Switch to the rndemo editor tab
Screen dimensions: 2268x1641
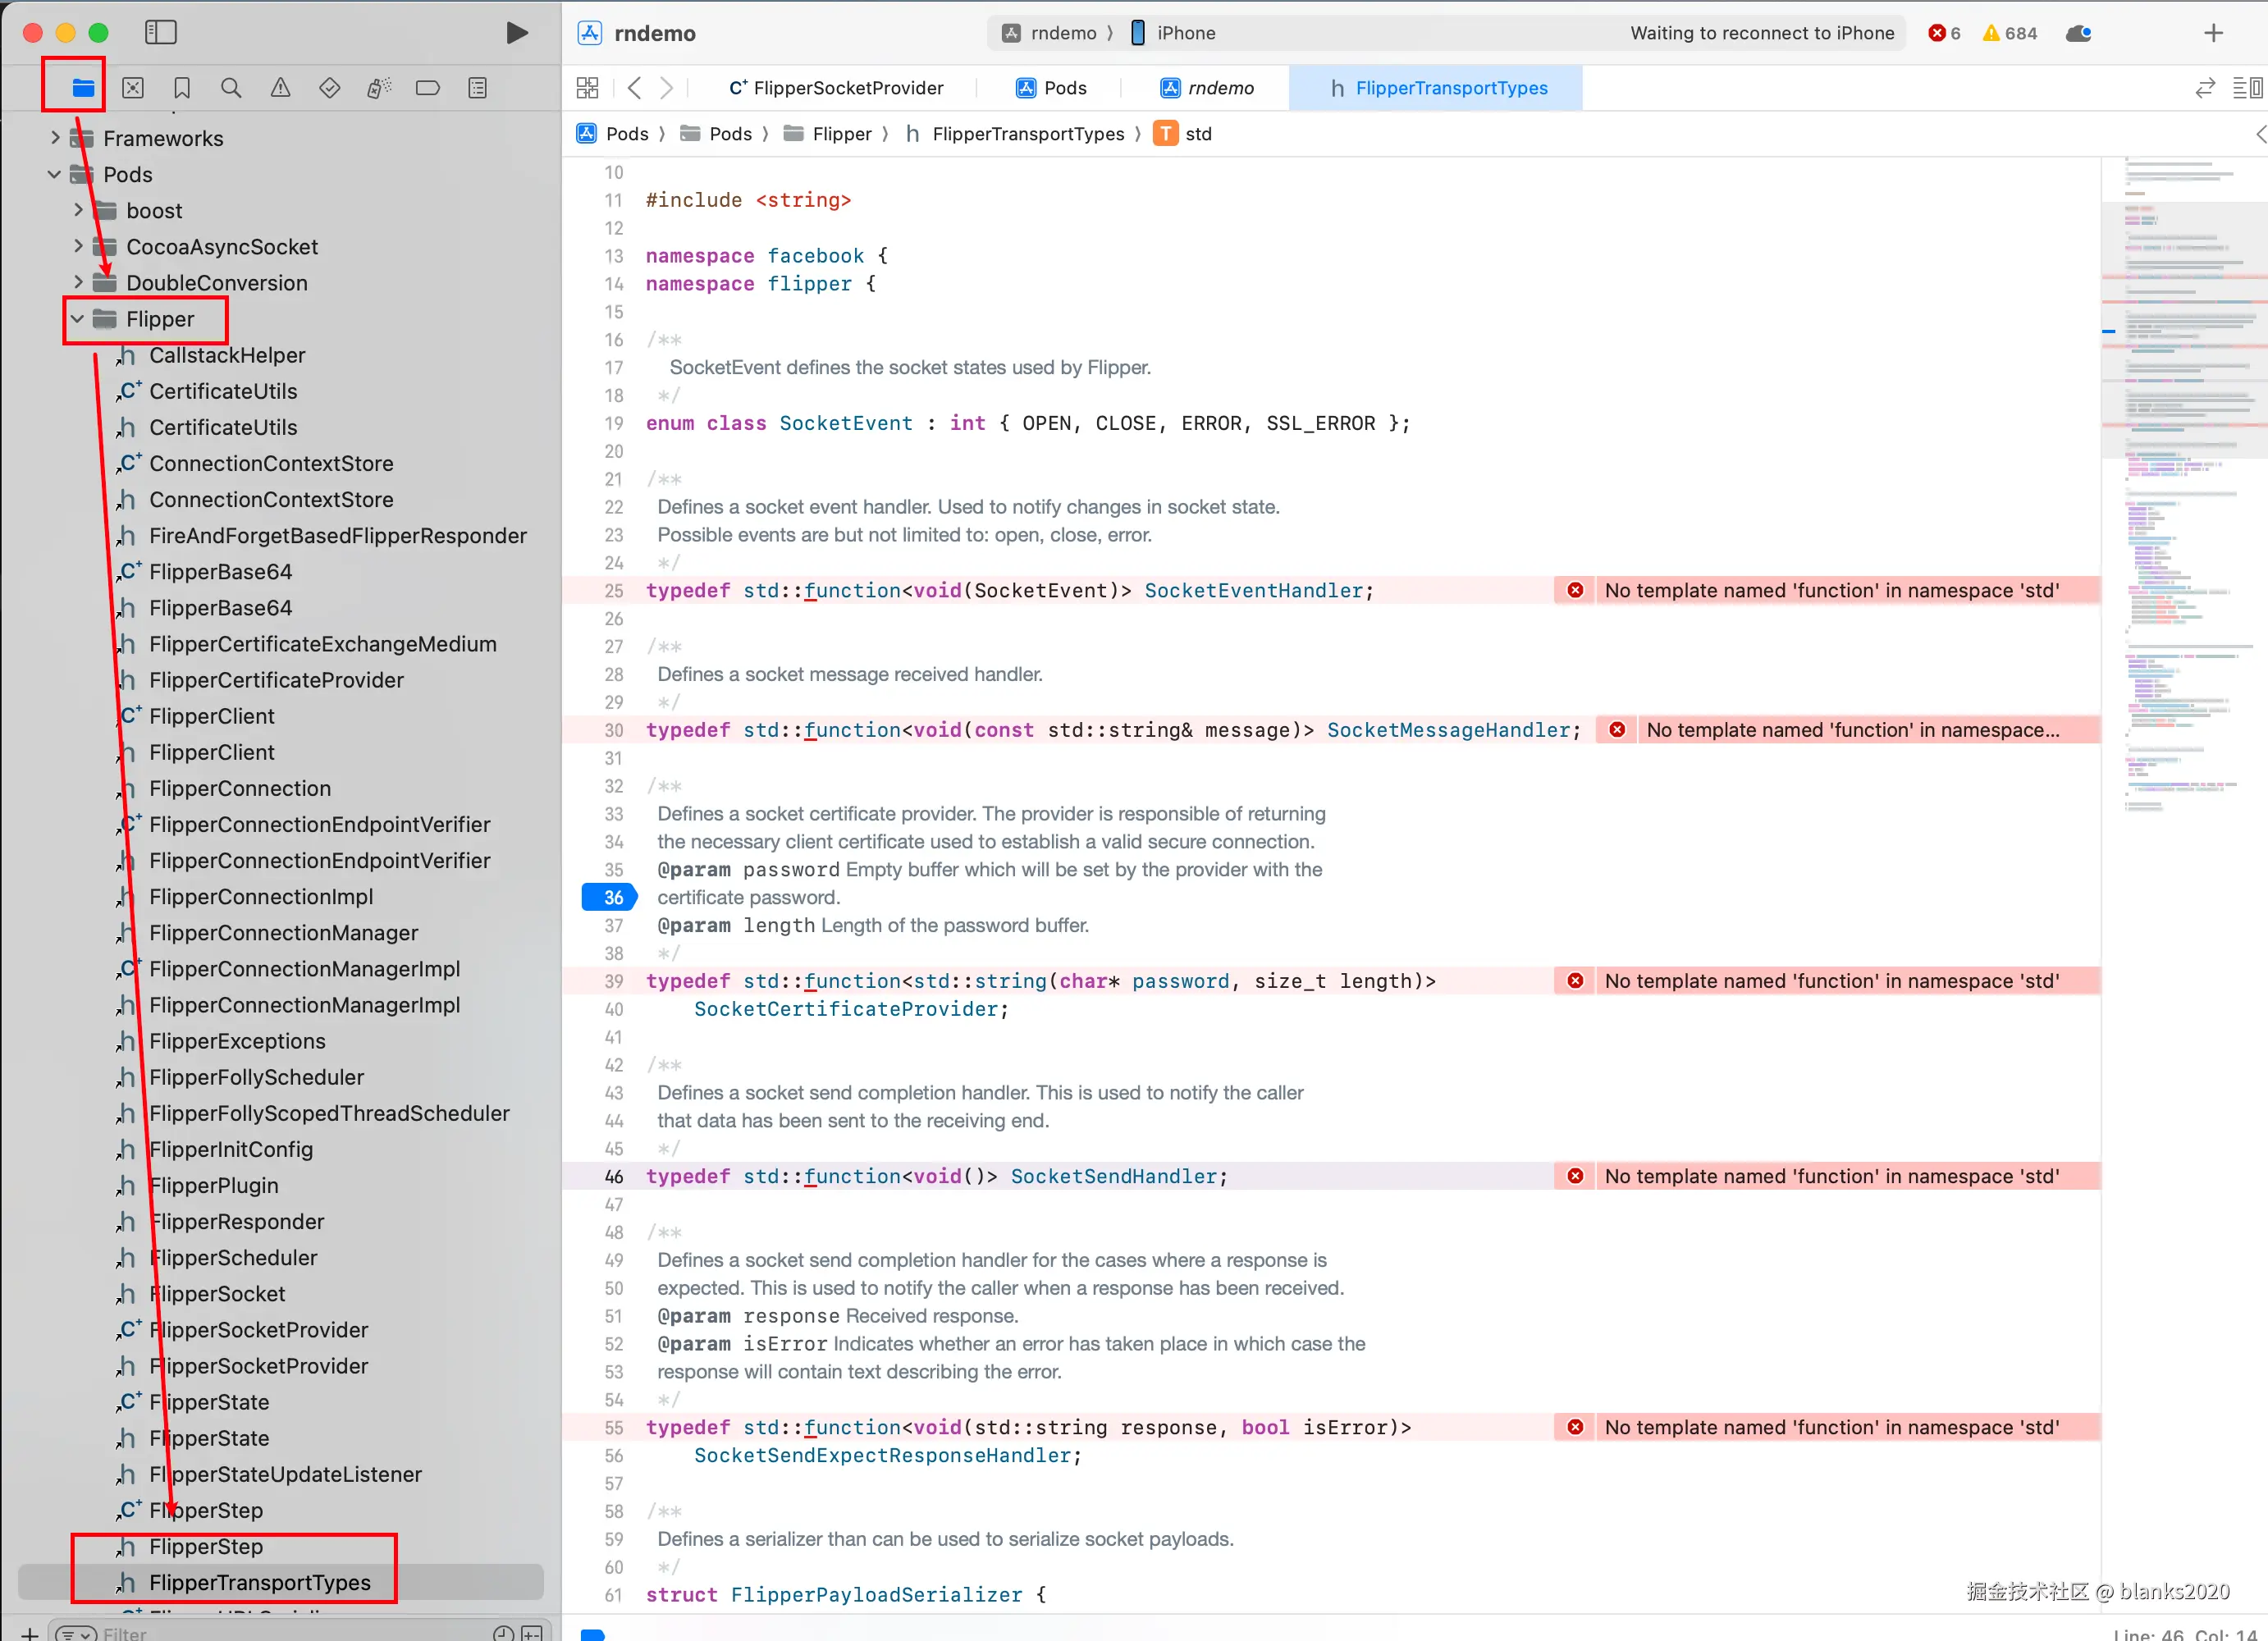[x=1207, y=88]
